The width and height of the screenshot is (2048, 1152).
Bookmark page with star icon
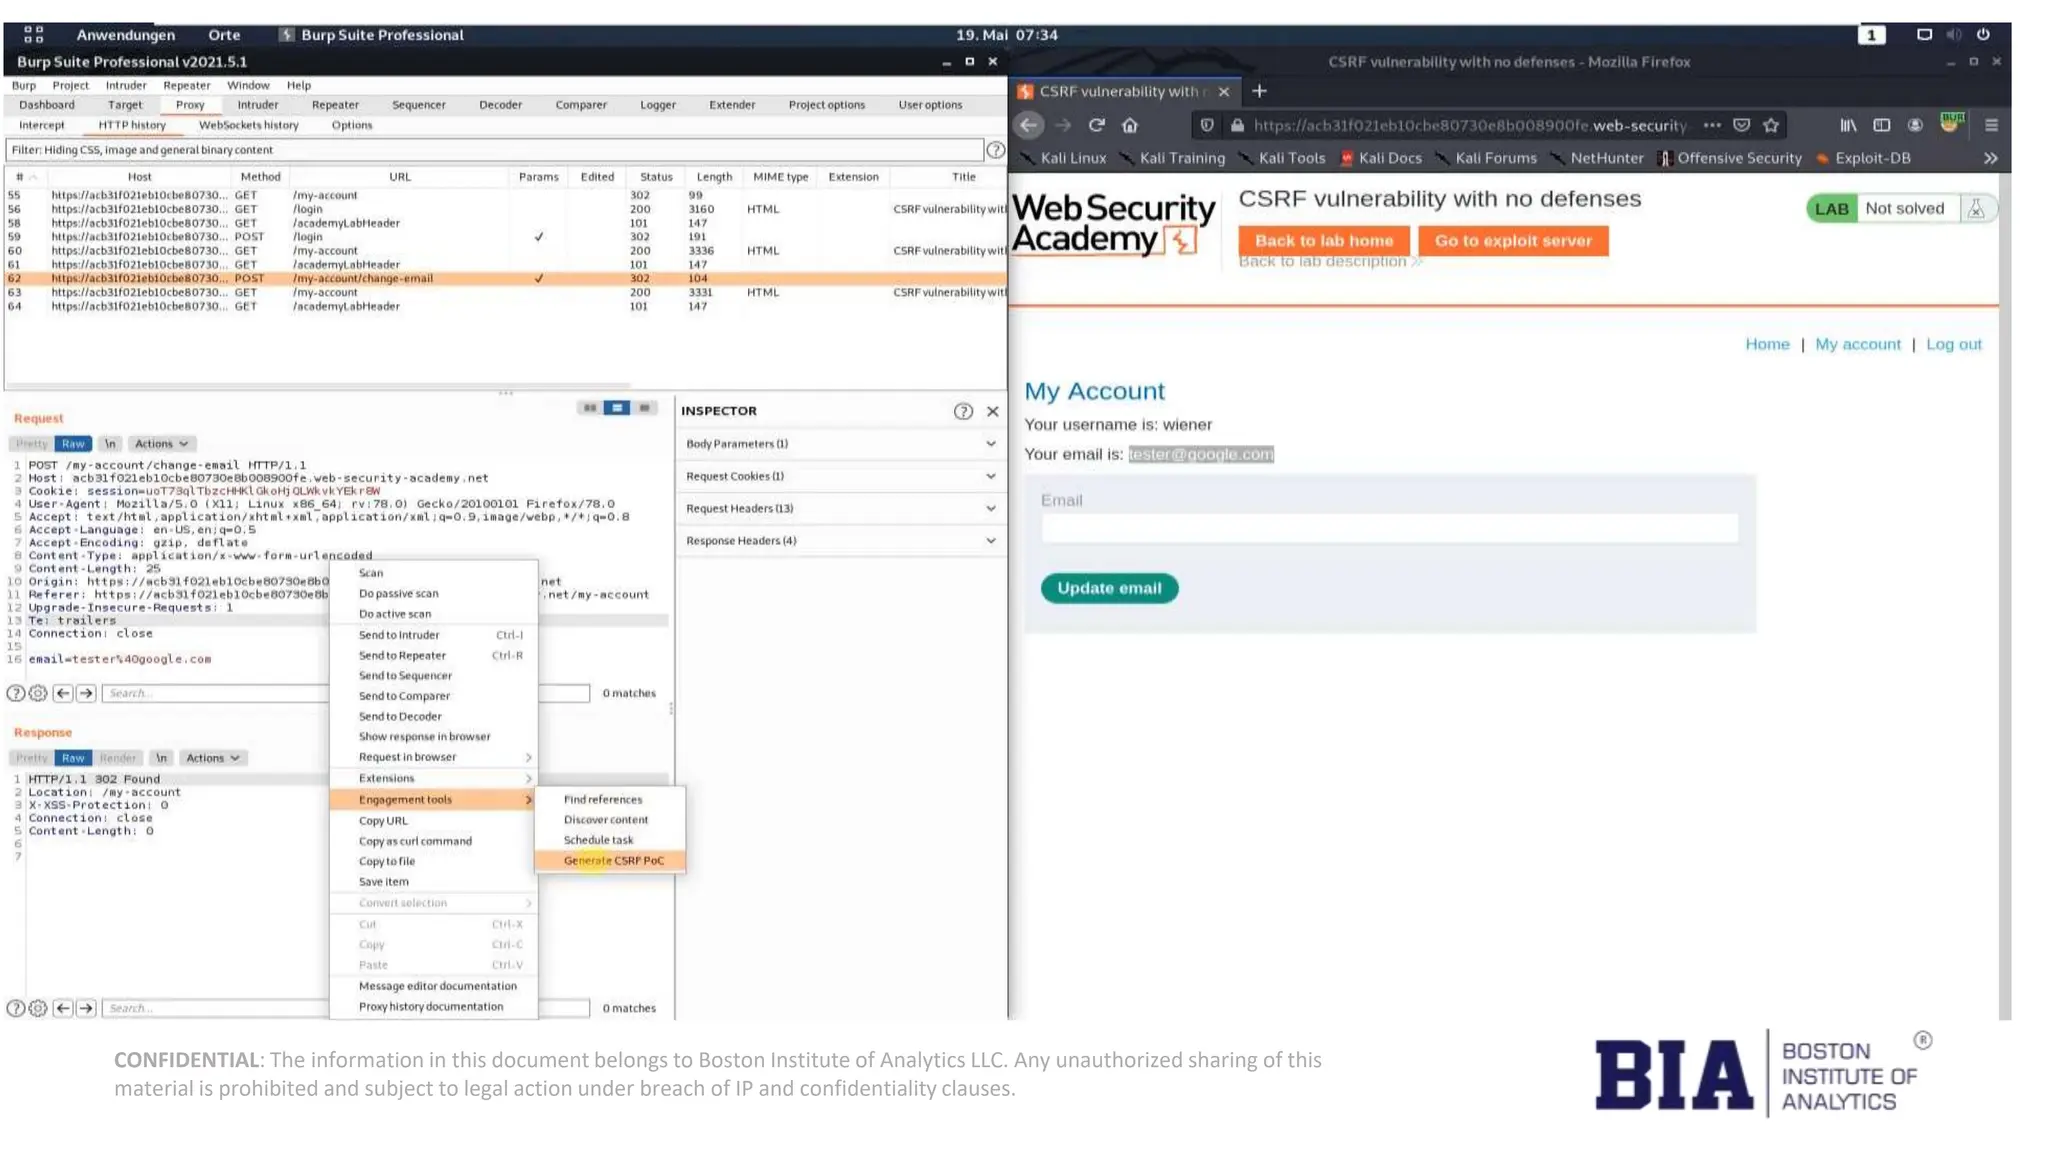[x=1771, y=125]
